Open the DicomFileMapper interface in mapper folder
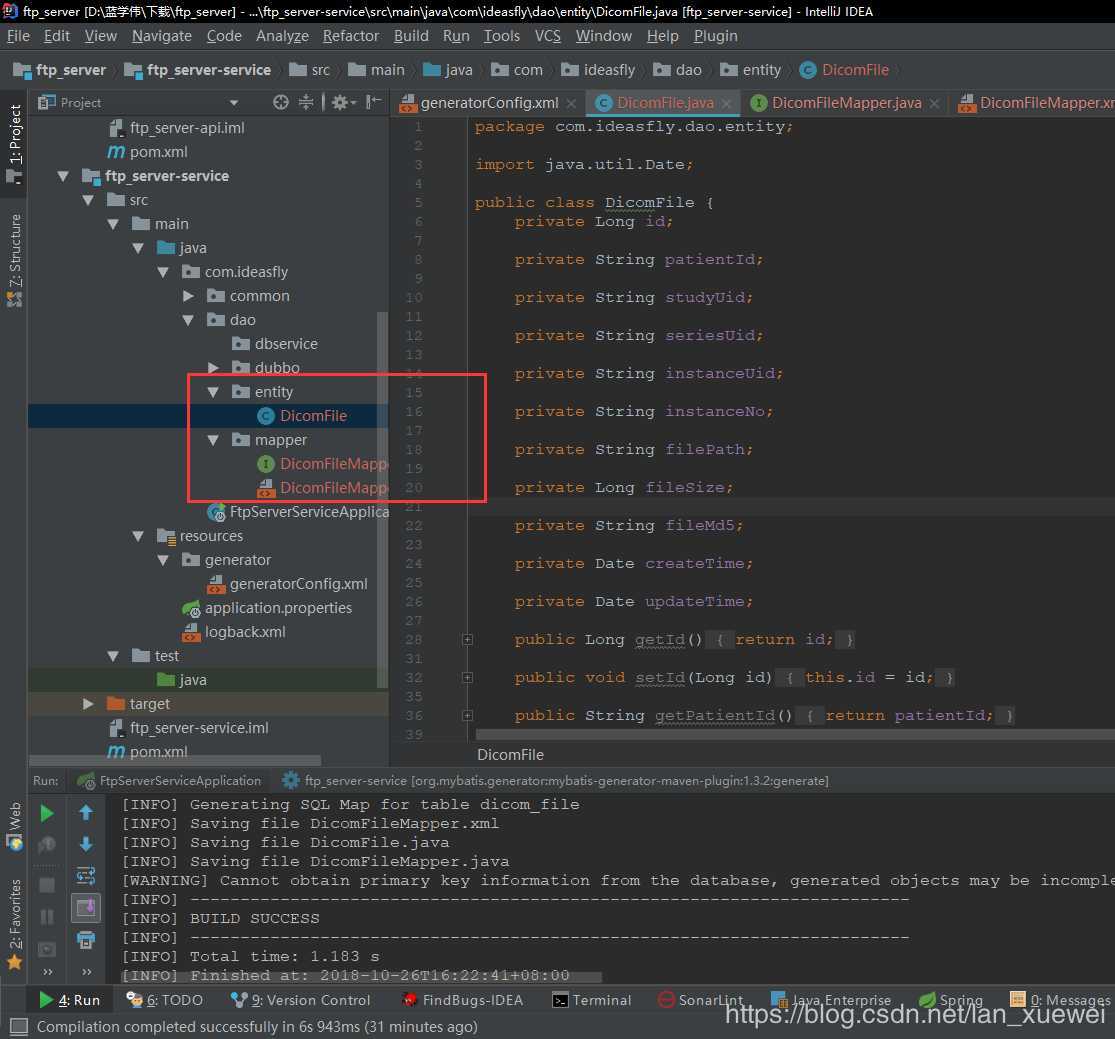Image resolution: width=1115 pixels, height=1039 pixels. 322,464
